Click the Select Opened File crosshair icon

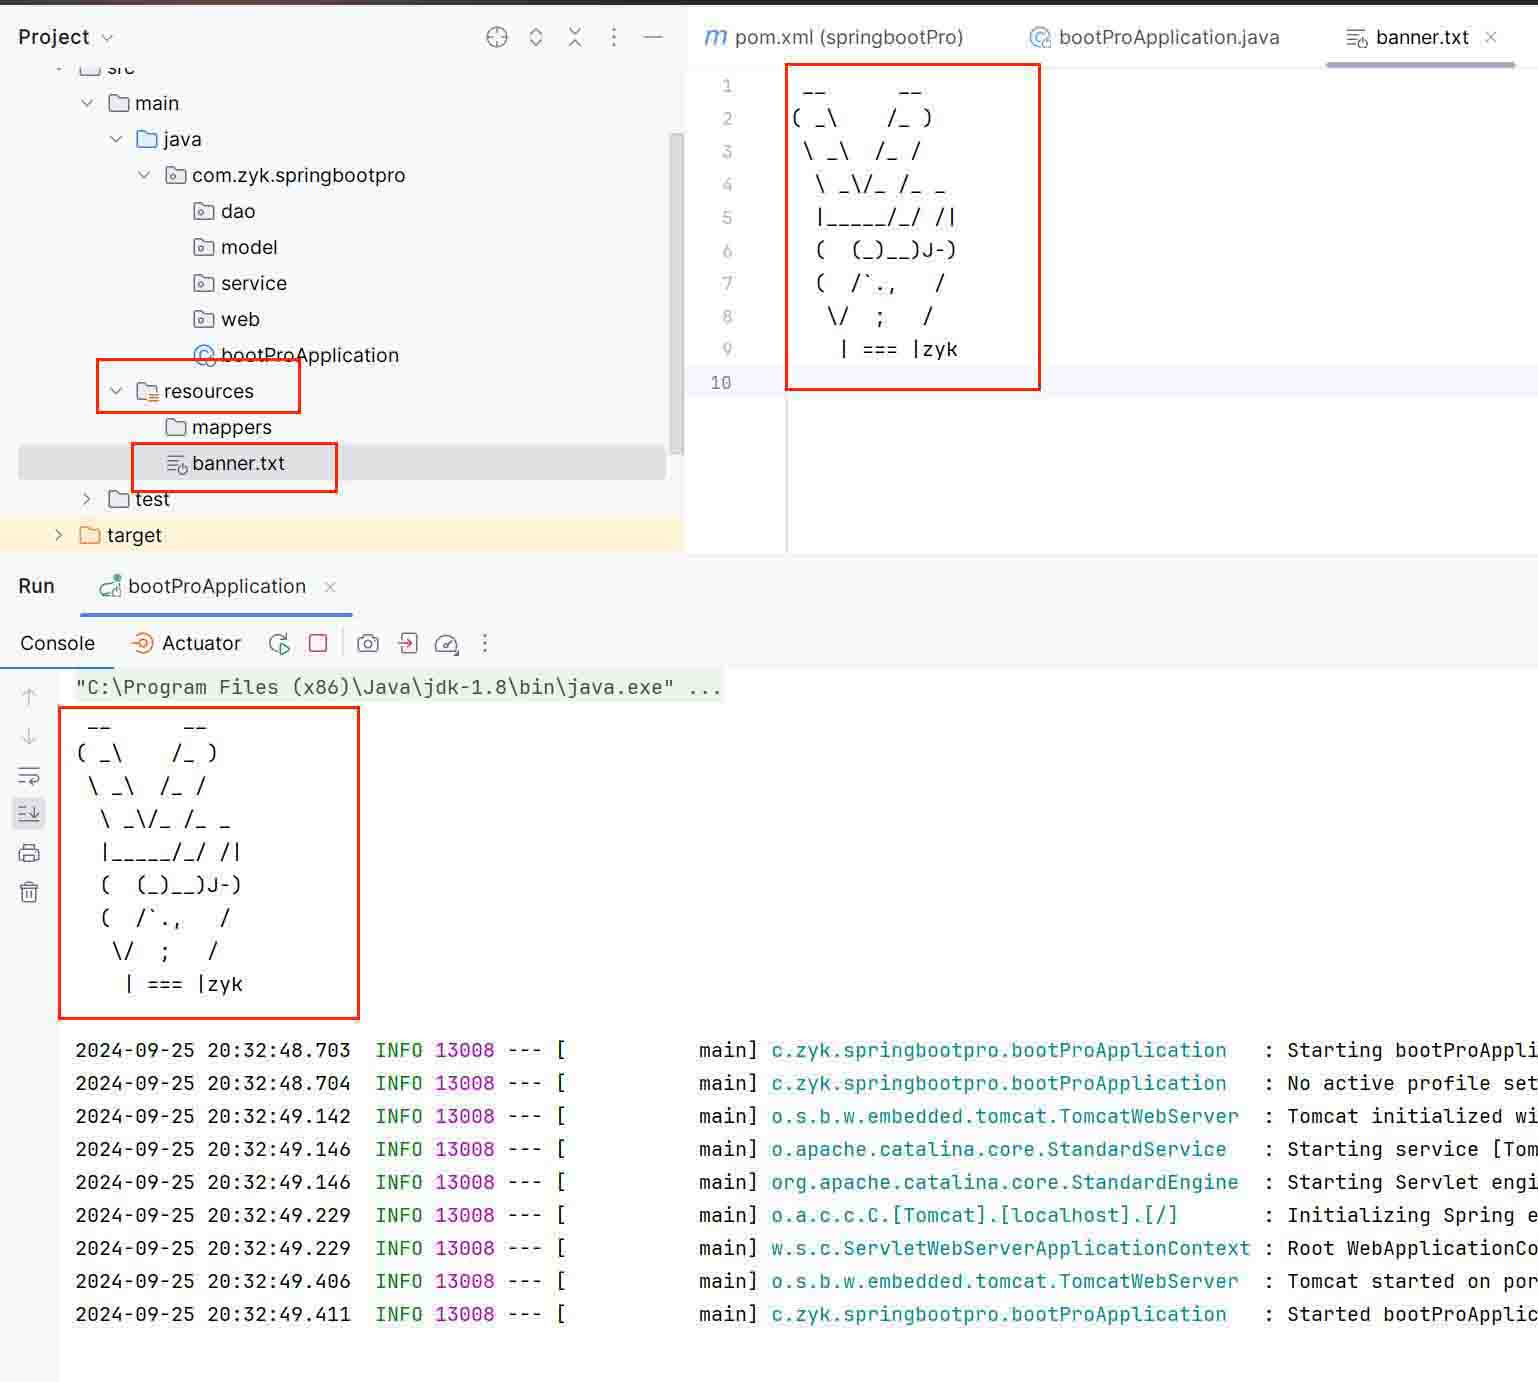tap(497, 37)
